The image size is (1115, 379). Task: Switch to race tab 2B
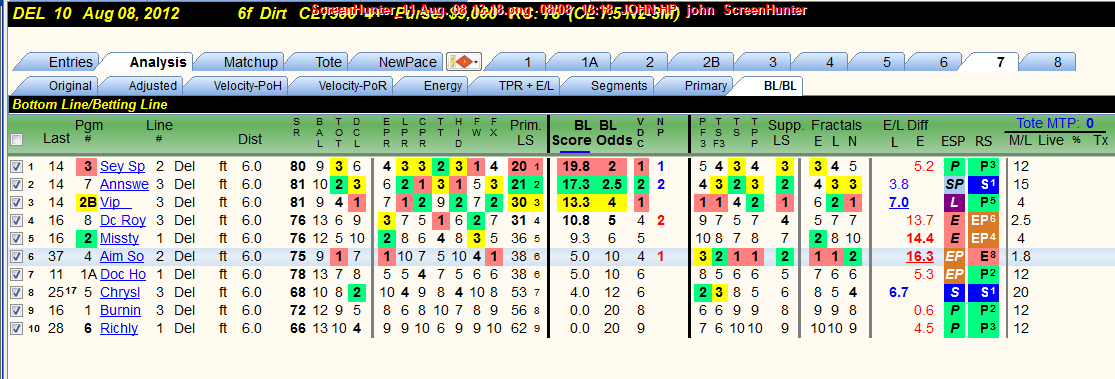click(711, 63)
